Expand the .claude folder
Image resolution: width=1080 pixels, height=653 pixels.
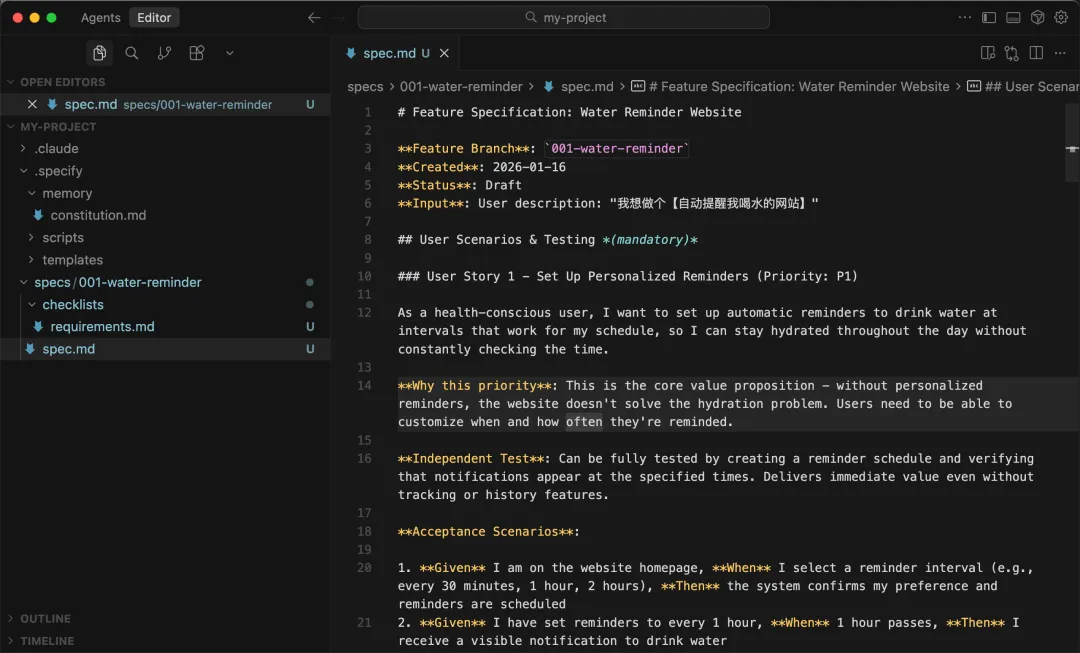pyautogui.click(x=56, y=149)
